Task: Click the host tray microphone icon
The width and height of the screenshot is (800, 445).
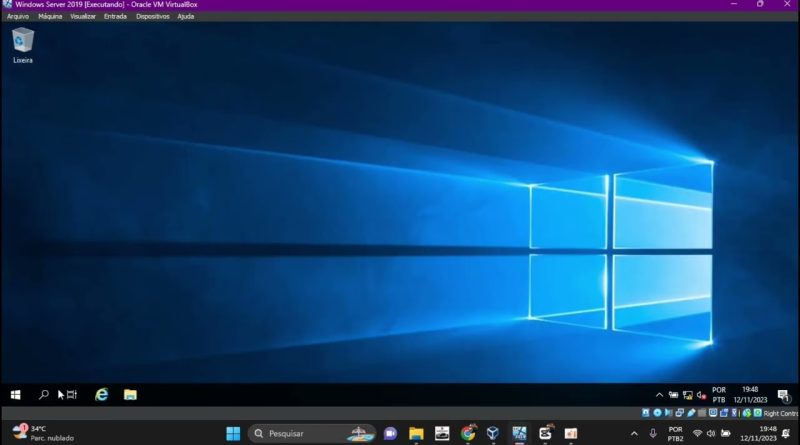Action: coord(653,434)
